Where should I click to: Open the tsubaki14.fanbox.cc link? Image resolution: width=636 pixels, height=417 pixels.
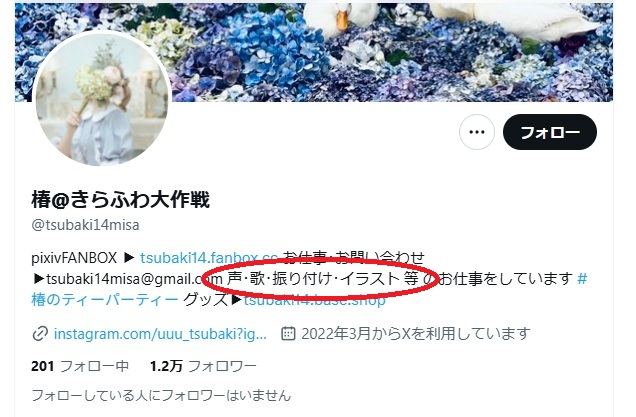208,258
